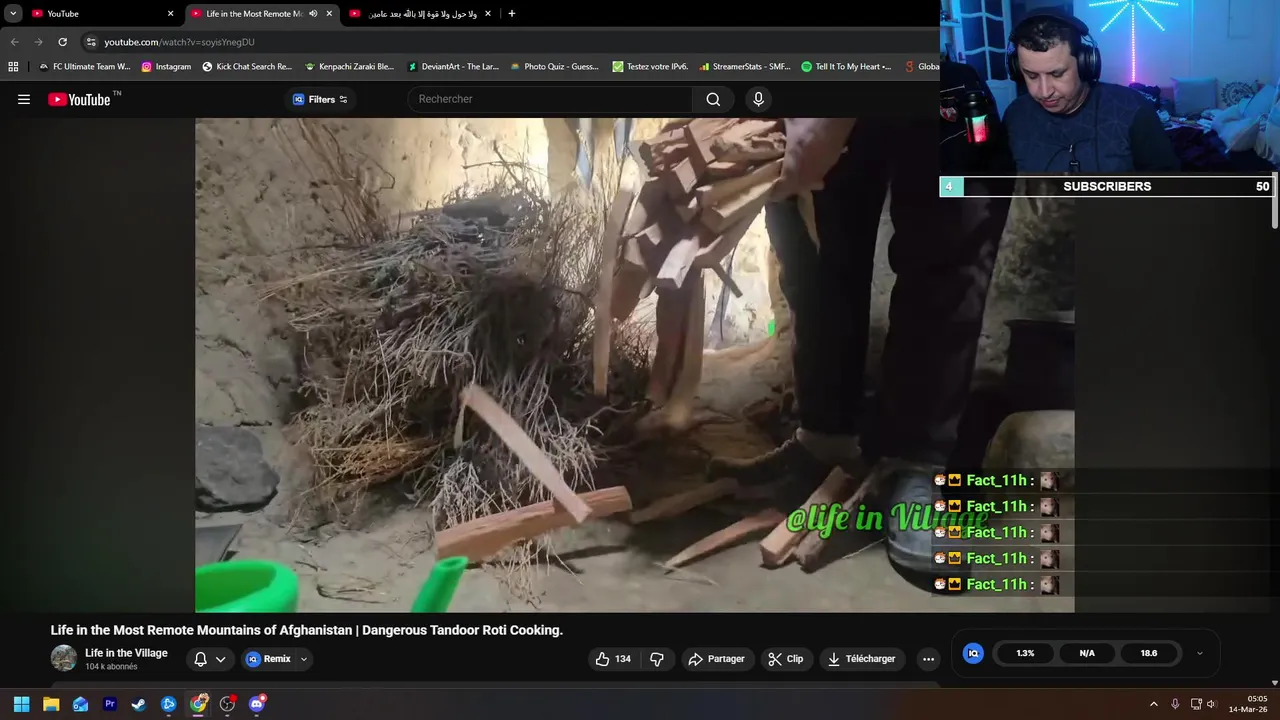The width and height of the screenshot is (1280, 720).
Task: Open the StreamerStats bookmark
Action: (x=745, y=67)
